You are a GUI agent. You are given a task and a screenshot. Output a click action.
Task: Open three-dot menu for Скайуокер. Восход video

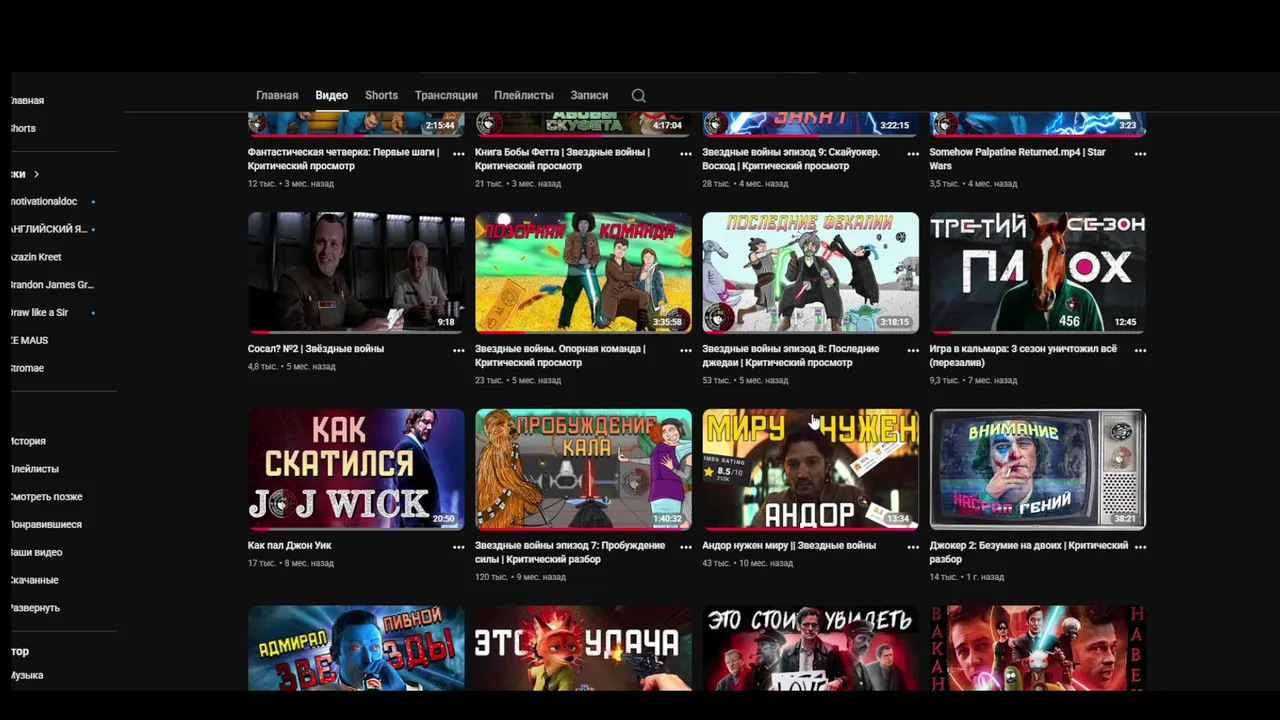point(912,154)
